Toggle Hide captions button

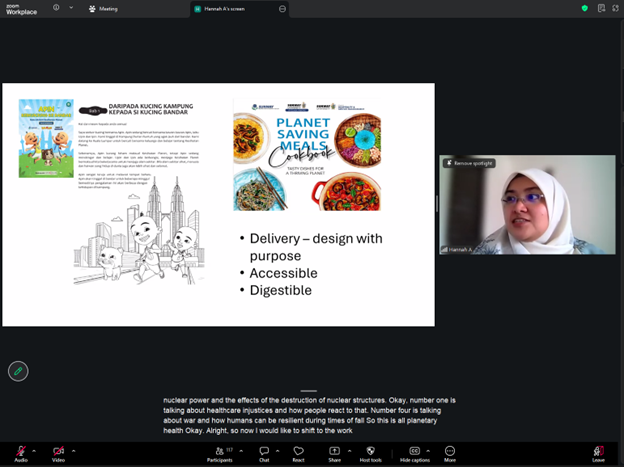[x=414, y=452]
